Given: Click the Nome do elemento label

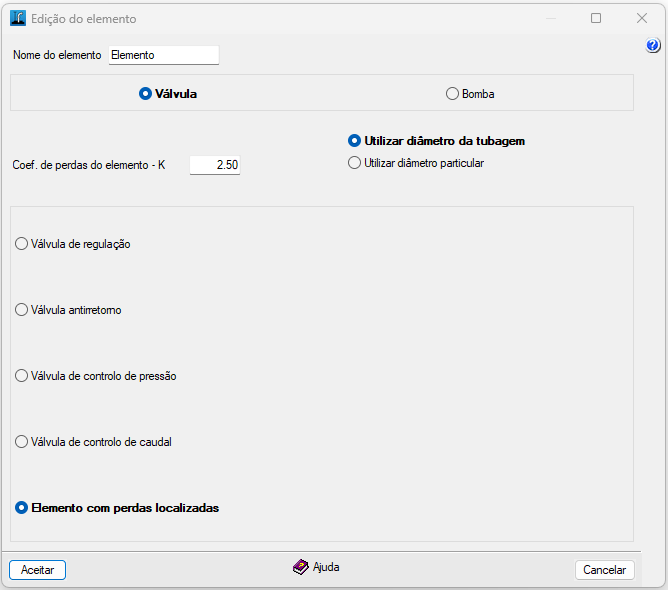Looking at the screenshot, I should coord(57,55).
